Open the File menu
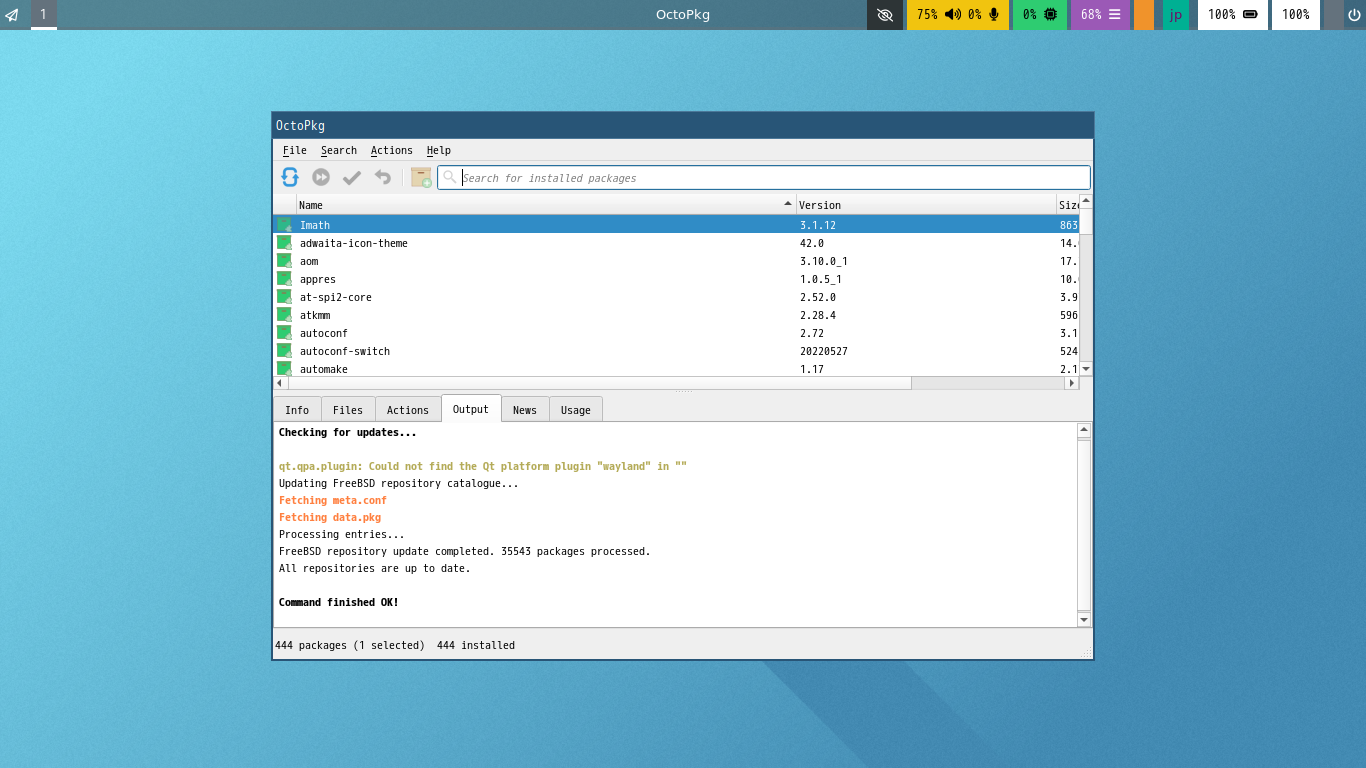The height and width of the screenshot is (768, 1366). point(294,150)
